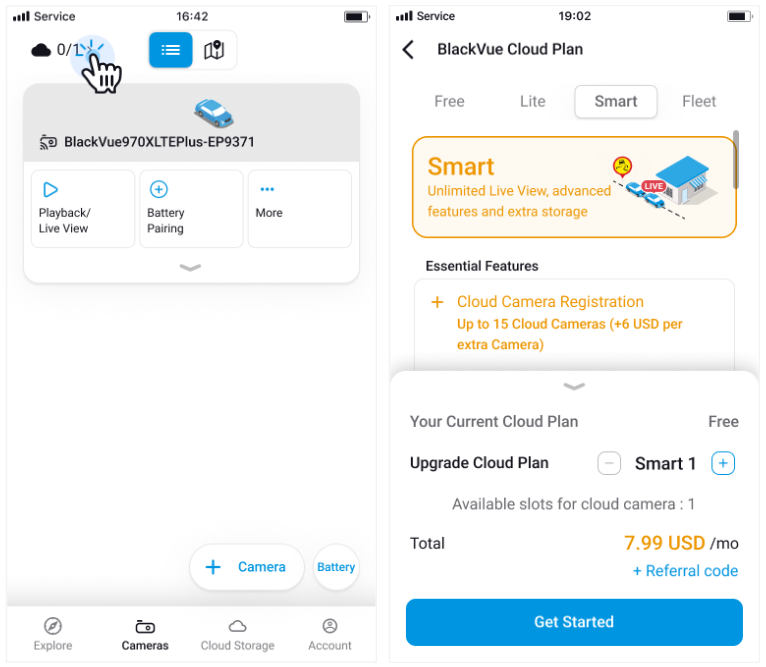766x667 pixels.
Task: Go to the Explore tab
Action: pyautogui.click(x=53, y=634)
